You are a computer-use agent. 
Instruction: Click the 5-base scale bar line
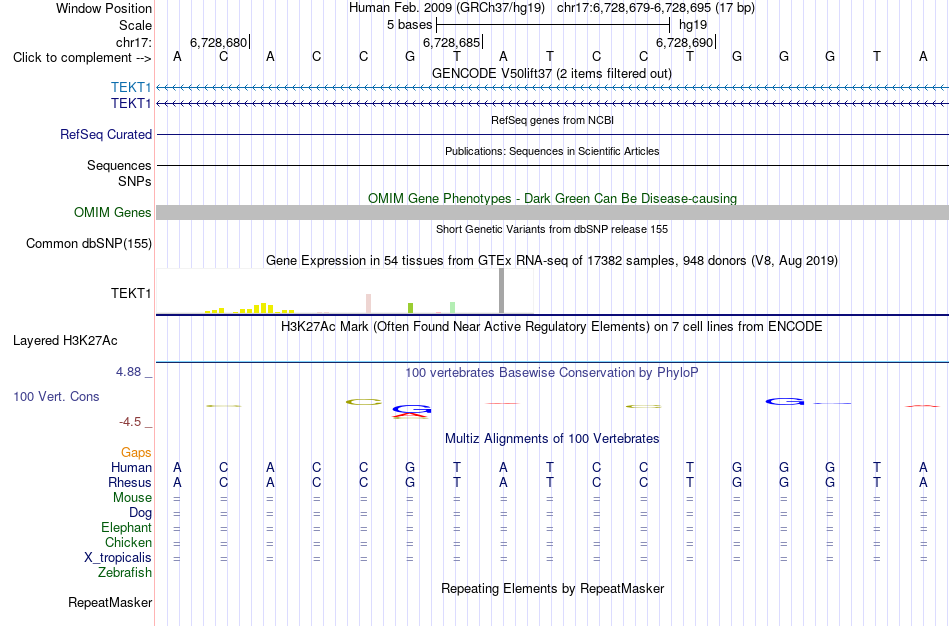[553, 25]
